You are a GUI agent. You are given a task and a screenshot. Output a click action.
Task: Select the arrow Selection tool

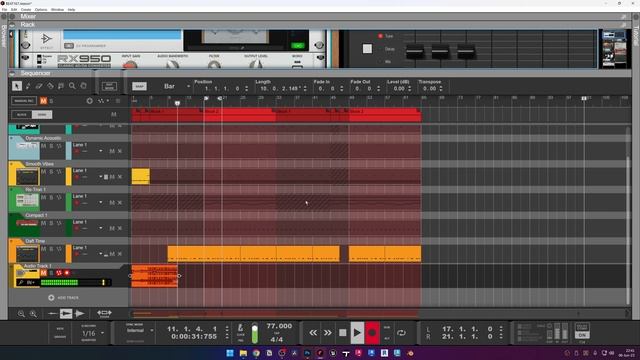[x=17, y=86]
